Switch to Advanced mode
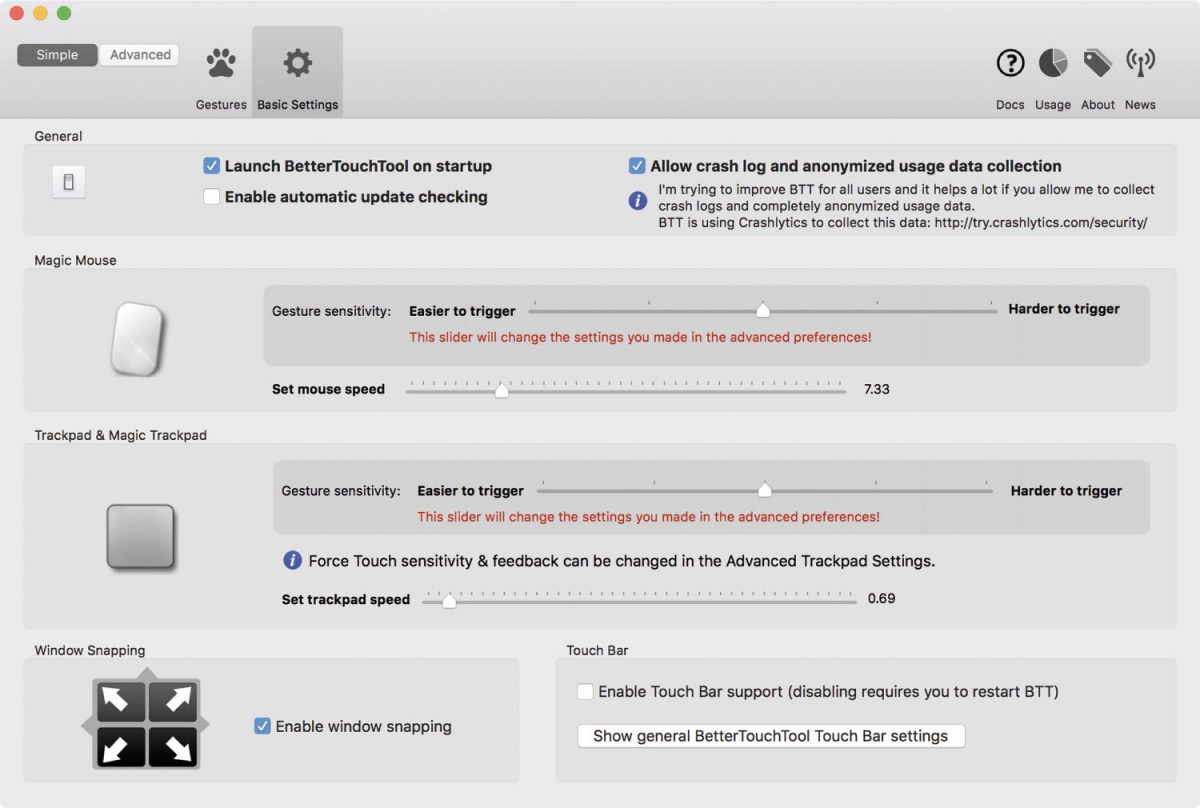1200x808 pixels. point(140,55)
